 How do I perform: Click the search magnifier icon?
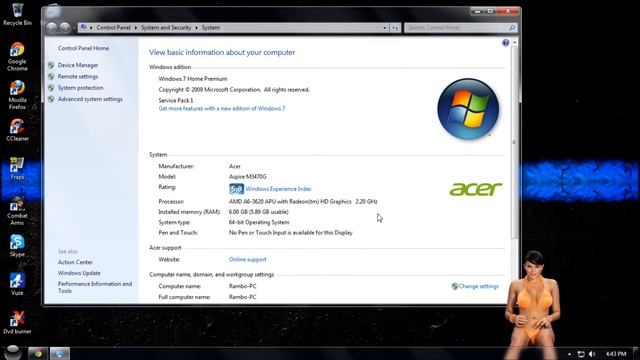pyautogui.click(x=512, y=28)
